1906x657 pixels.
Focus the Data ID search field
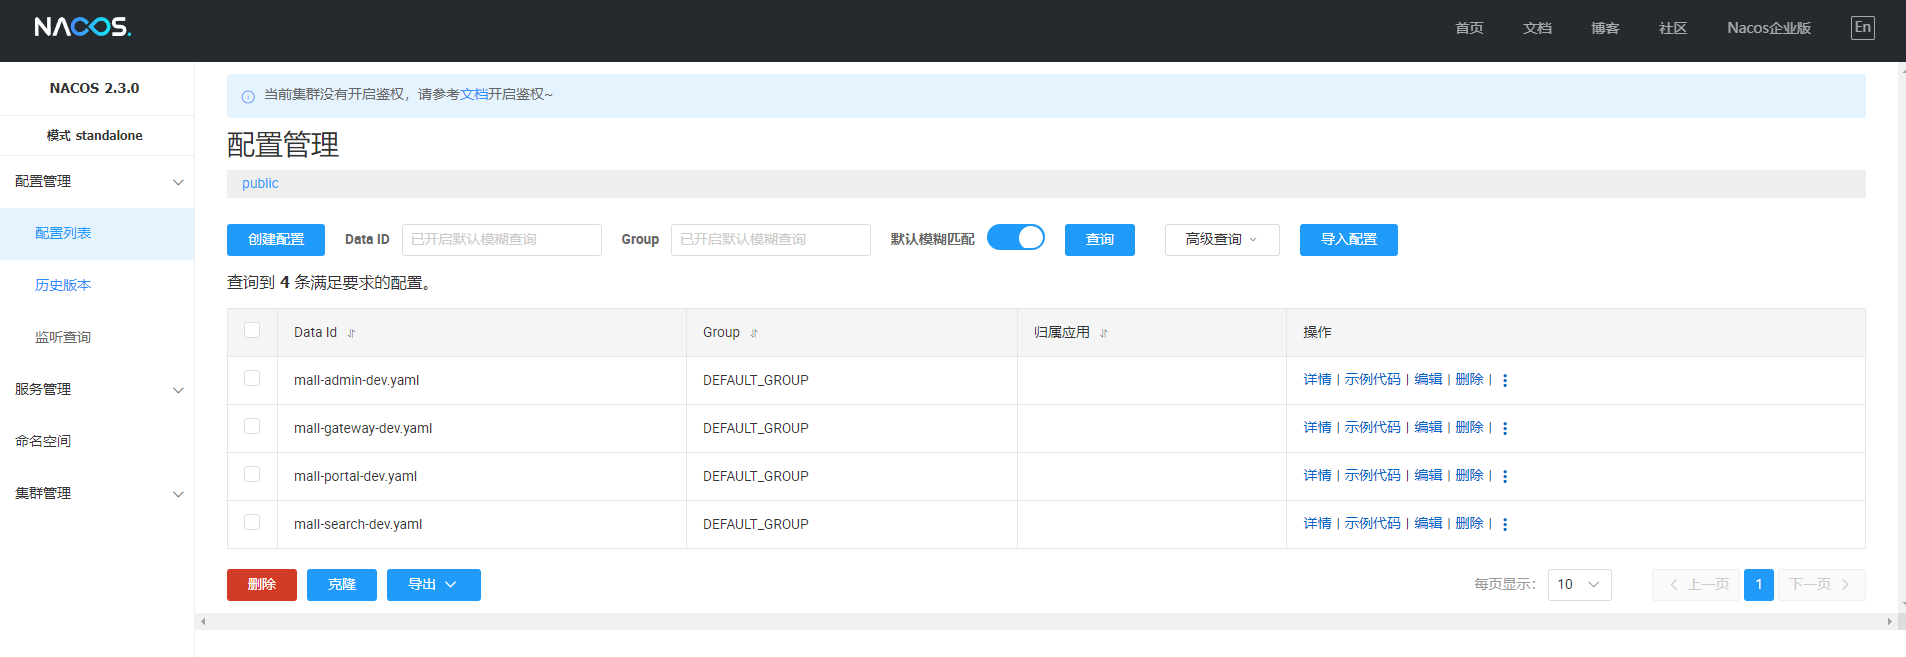(502, 240)
